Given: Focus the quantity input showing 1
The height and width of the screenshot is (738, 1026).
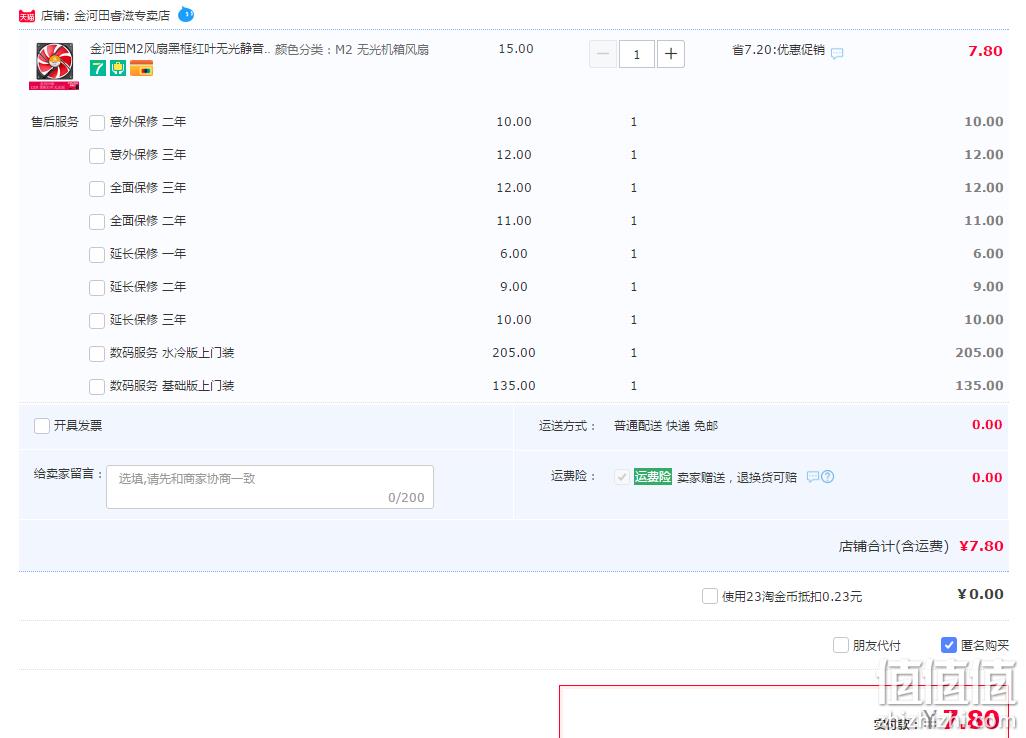Looking at the screenshot, I should [x=637, y=54].
